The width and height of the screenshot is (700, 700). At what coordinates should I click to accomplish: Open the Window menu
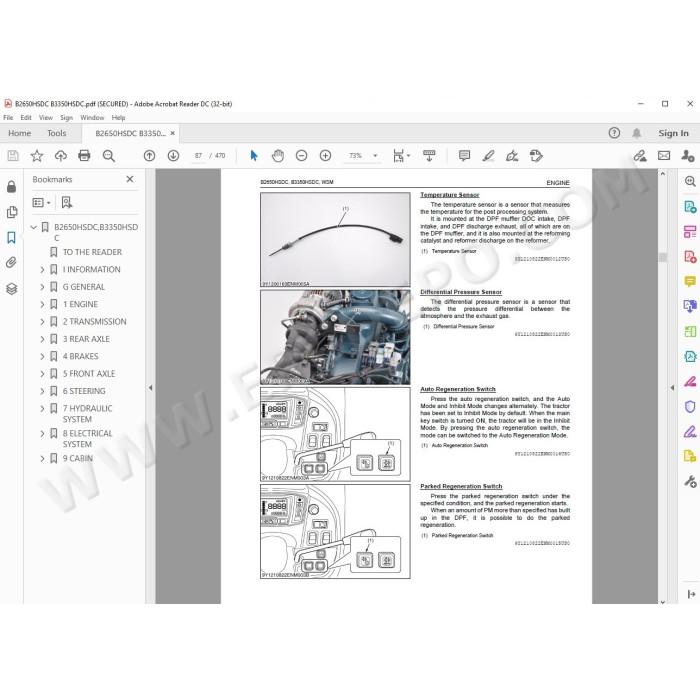click(x=92, y=117)
